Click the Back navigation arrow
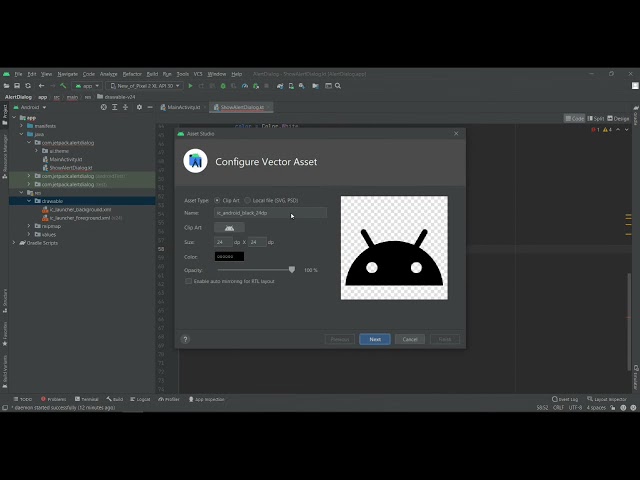 click(x=41, y=86)
